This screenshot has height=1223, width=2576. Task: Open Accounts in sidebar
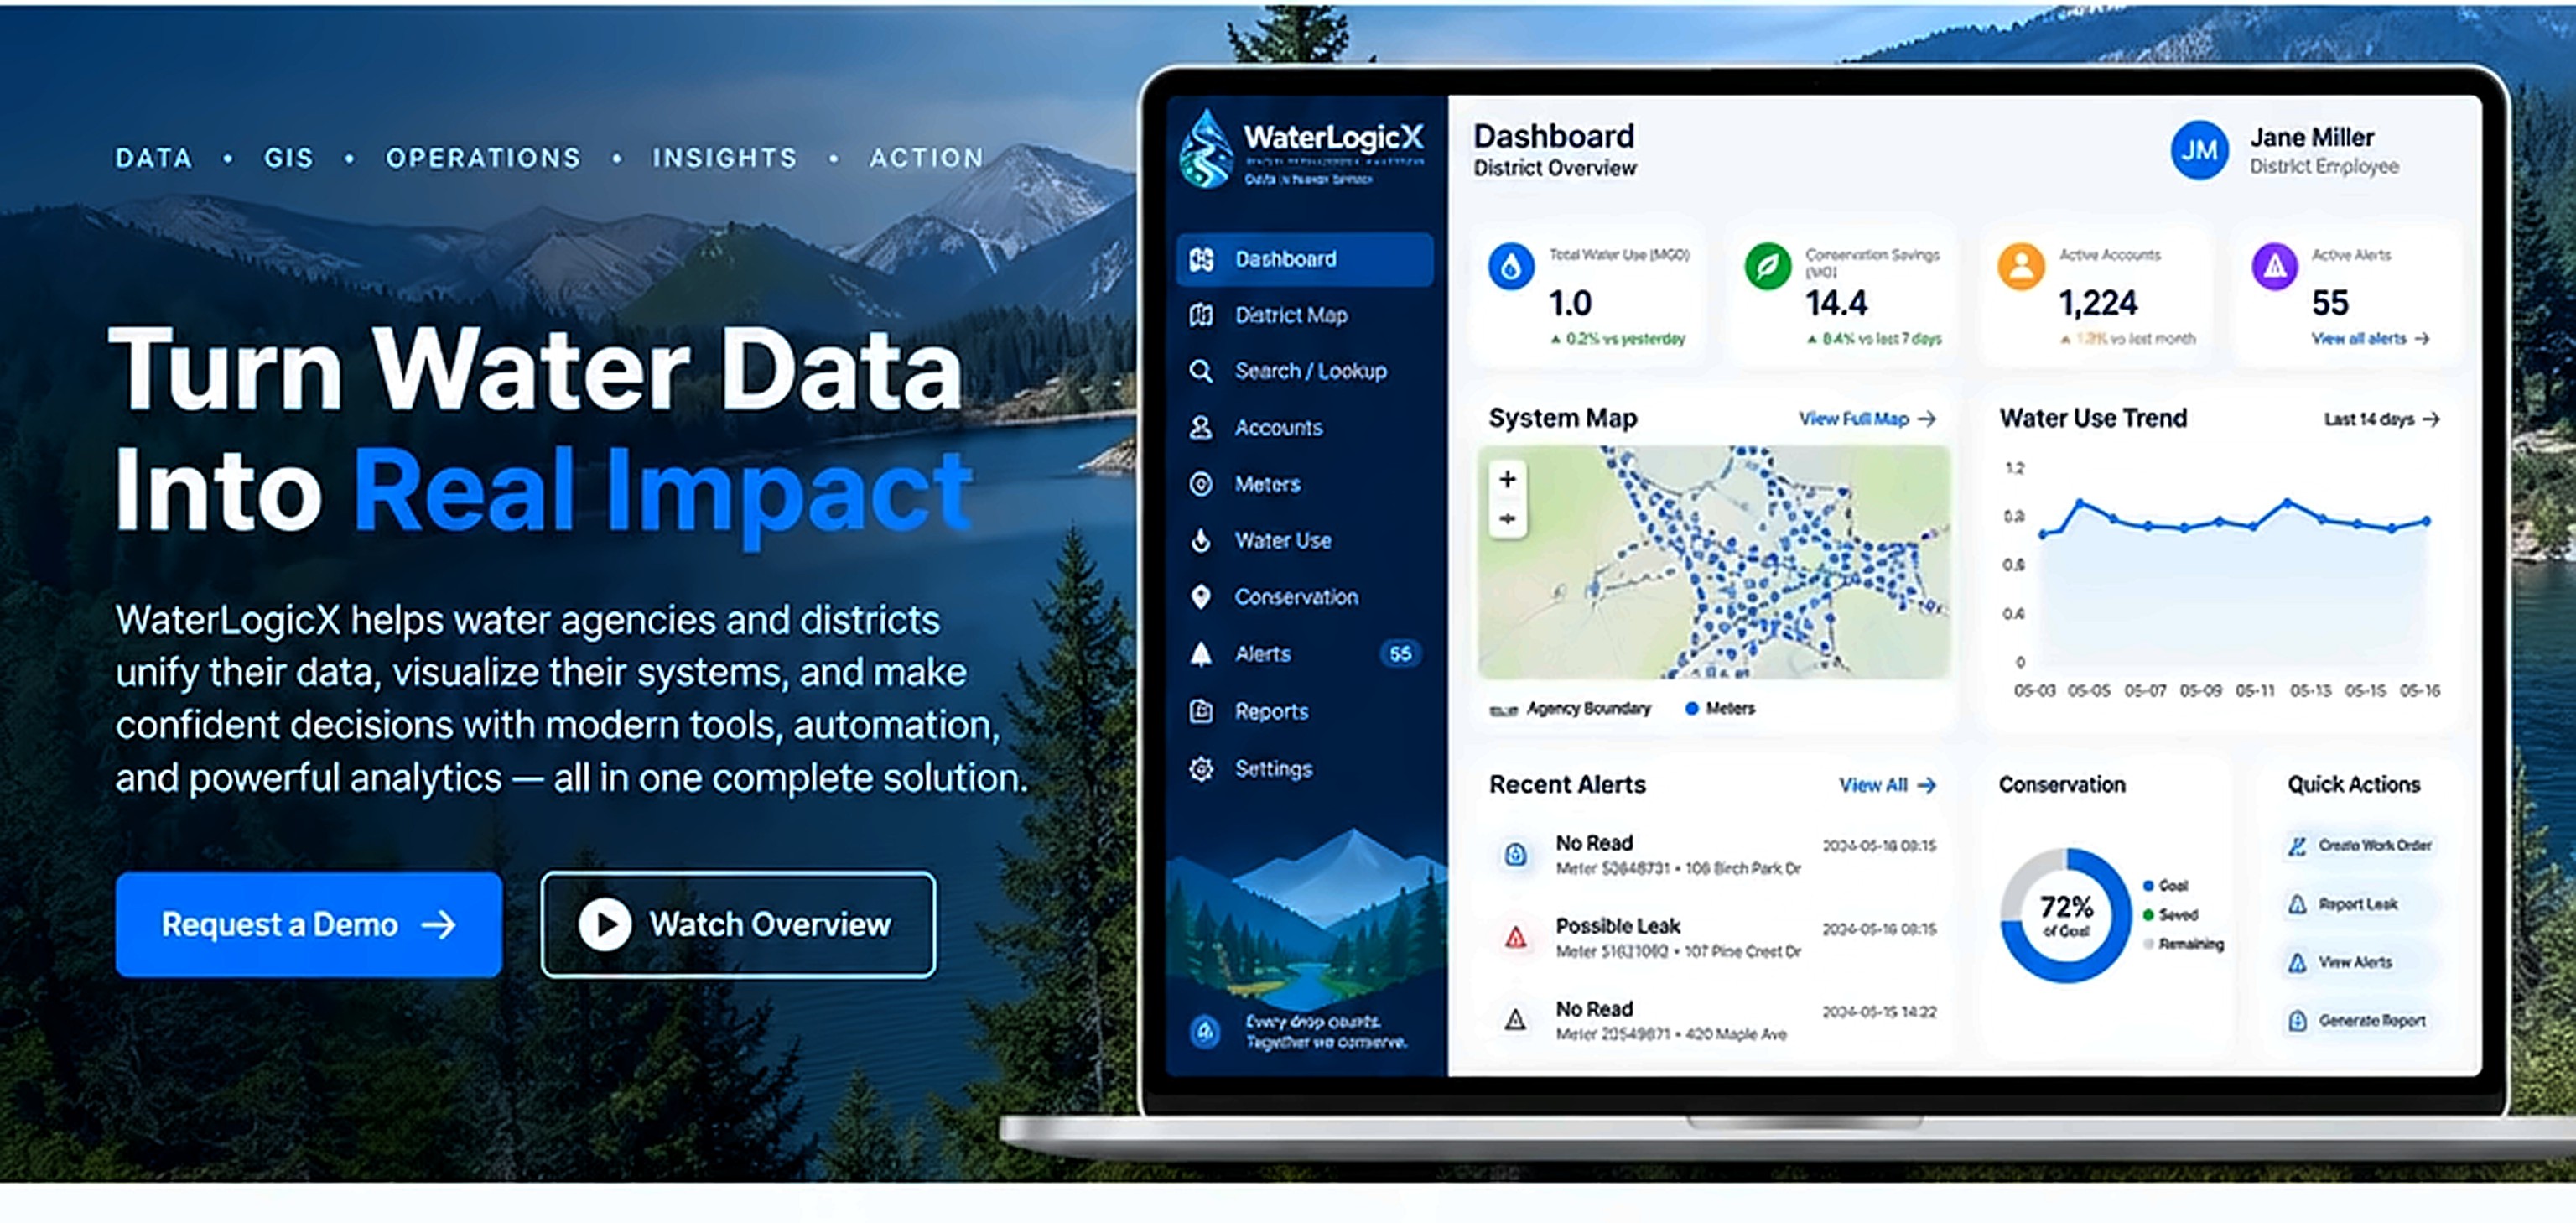tap(1304, 428)
